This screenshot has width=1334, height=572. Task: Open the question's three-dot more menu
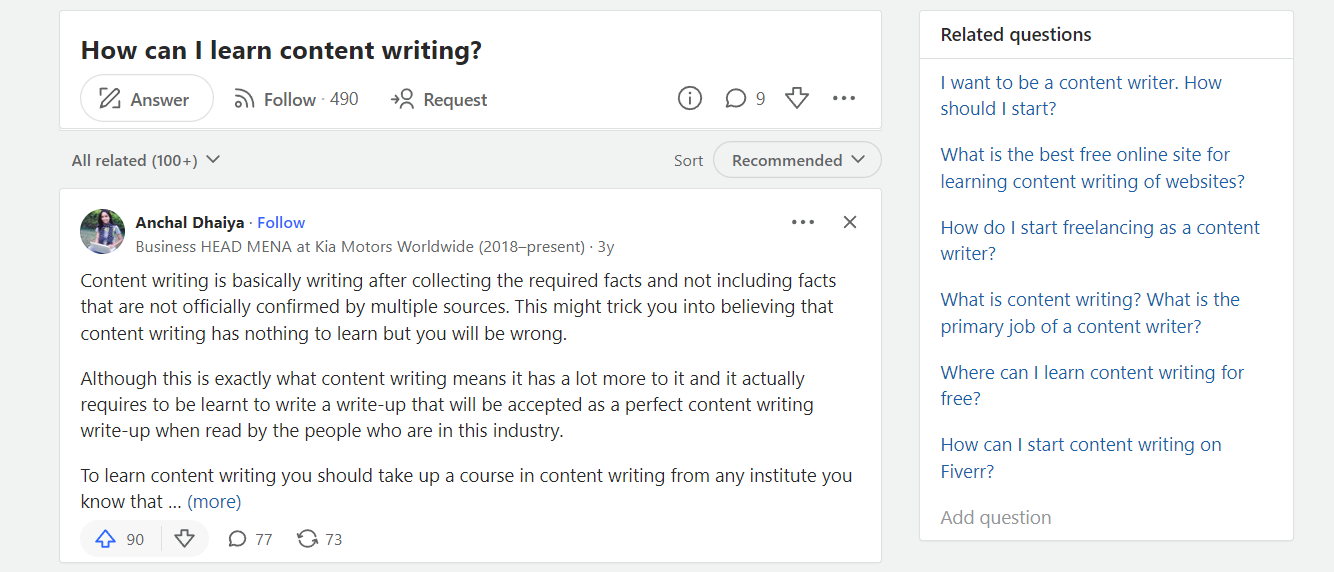click(x=844, y=98)
